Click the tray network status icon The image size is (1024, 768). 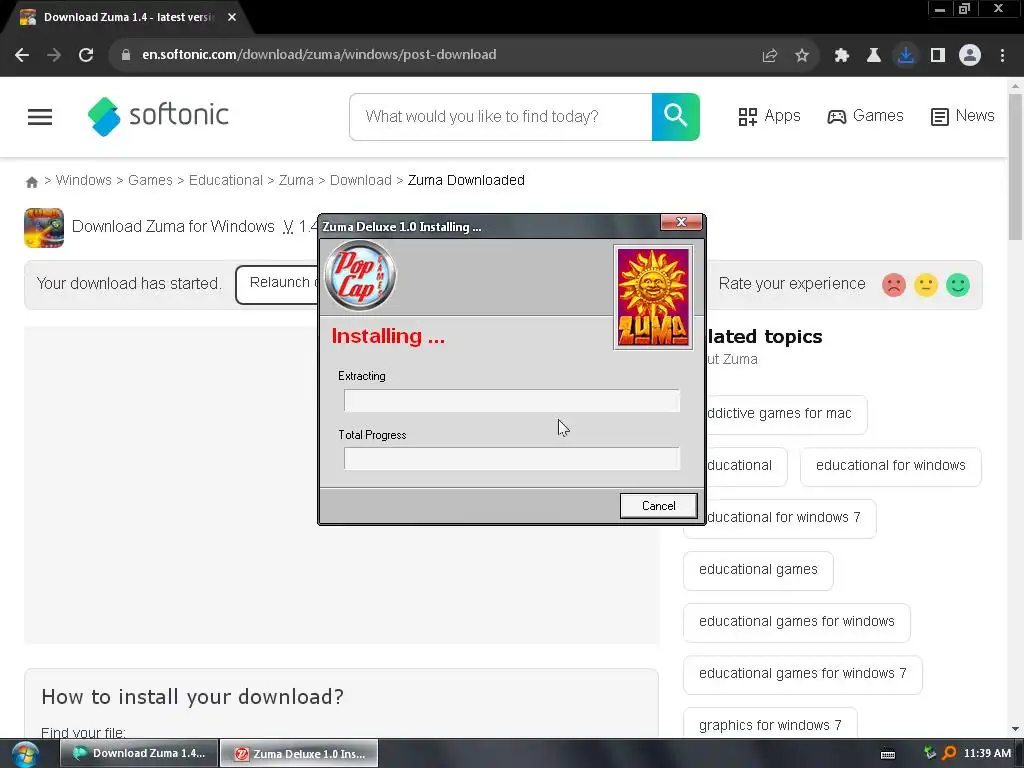[930, 753]
